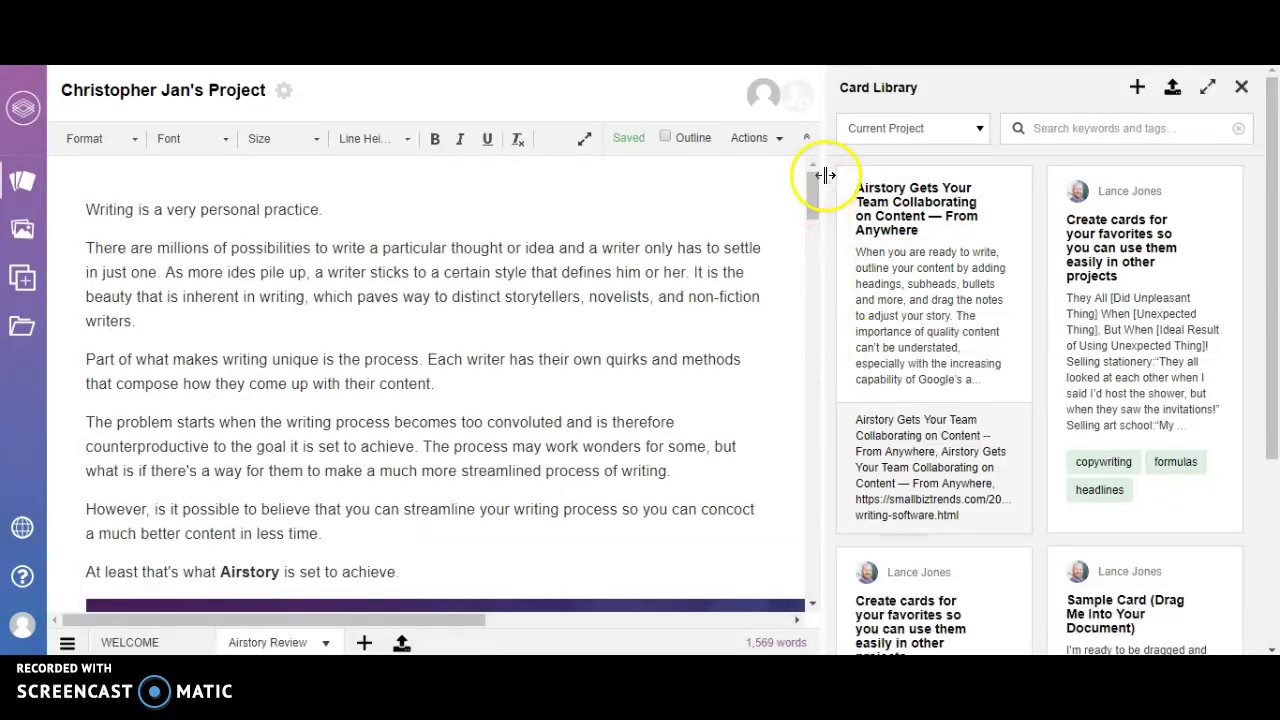Open the globe icon in sidebar
Image resolution: width=1280 pixels, height=720 pixels.
(x=22, y=528)
